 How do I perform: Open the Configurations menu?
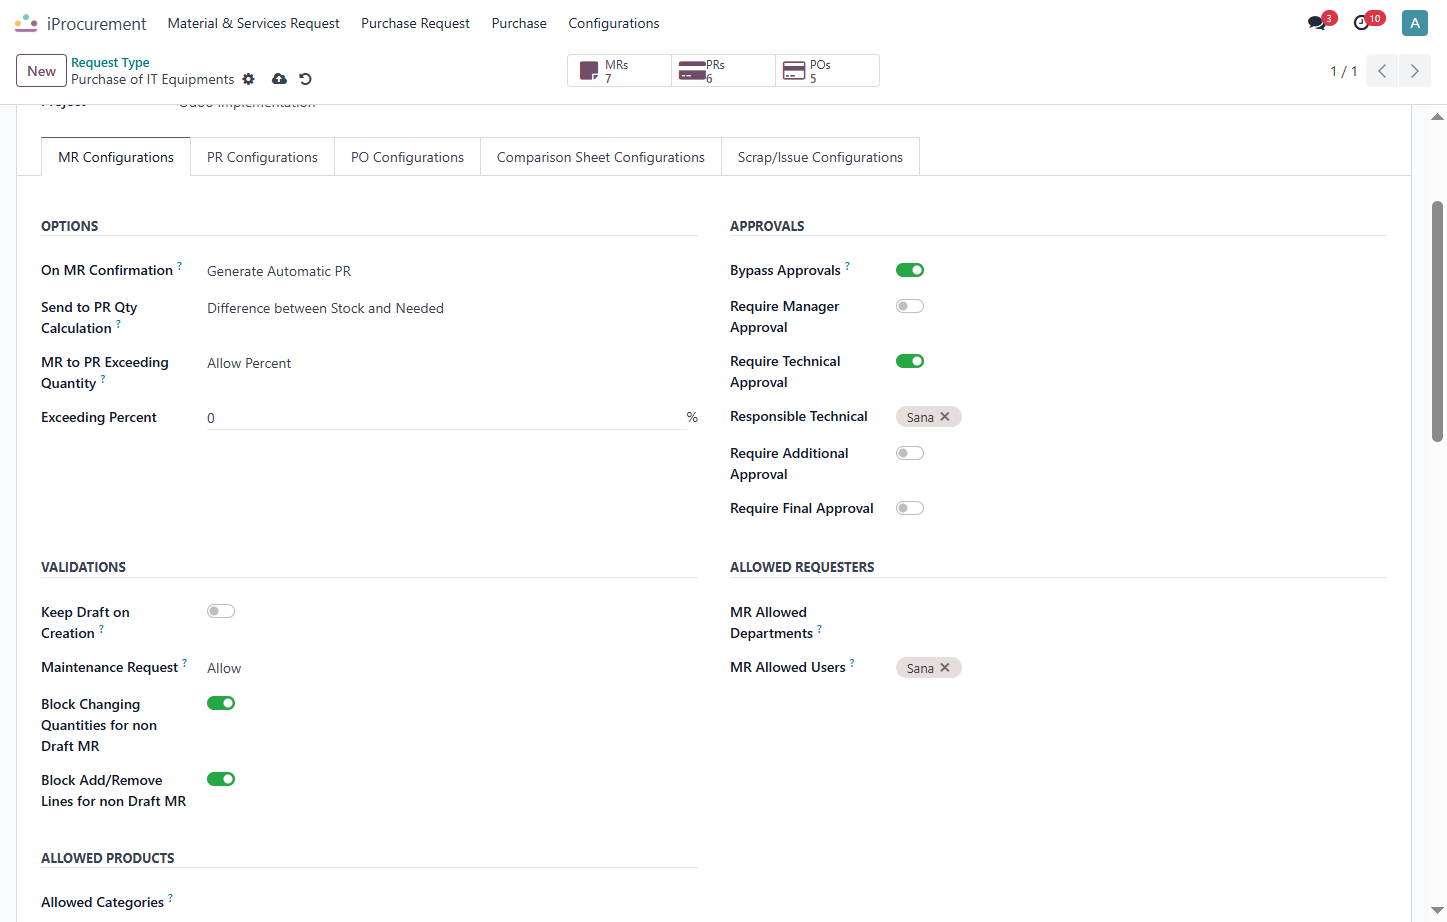614,23
